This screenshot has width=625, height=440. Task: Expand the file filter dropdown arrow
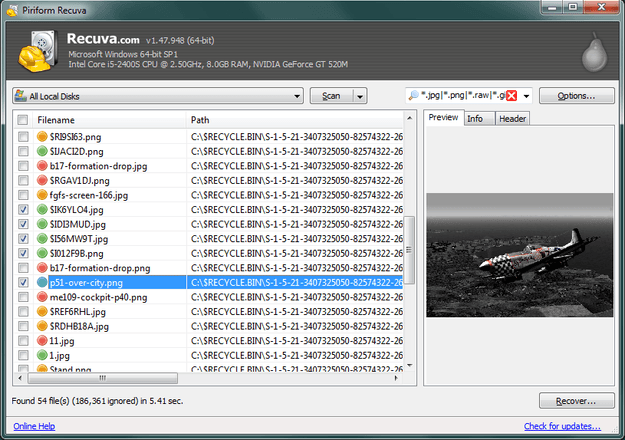pyautogui.click(x=526, y=96)
